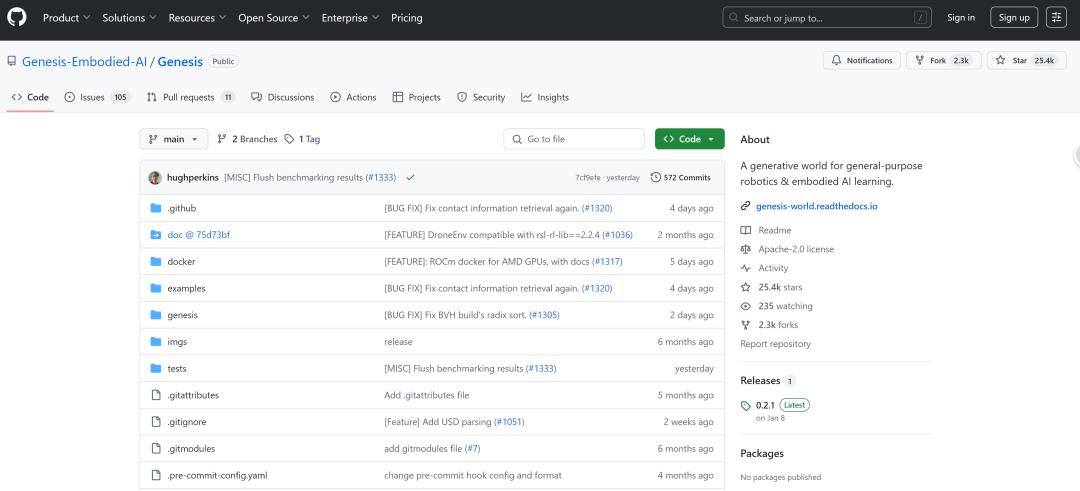Image resolution: width=1080 pixels, height=491 pixels.
Task: Open the gitmodules commit #7 link
Action: click(472, 448)
